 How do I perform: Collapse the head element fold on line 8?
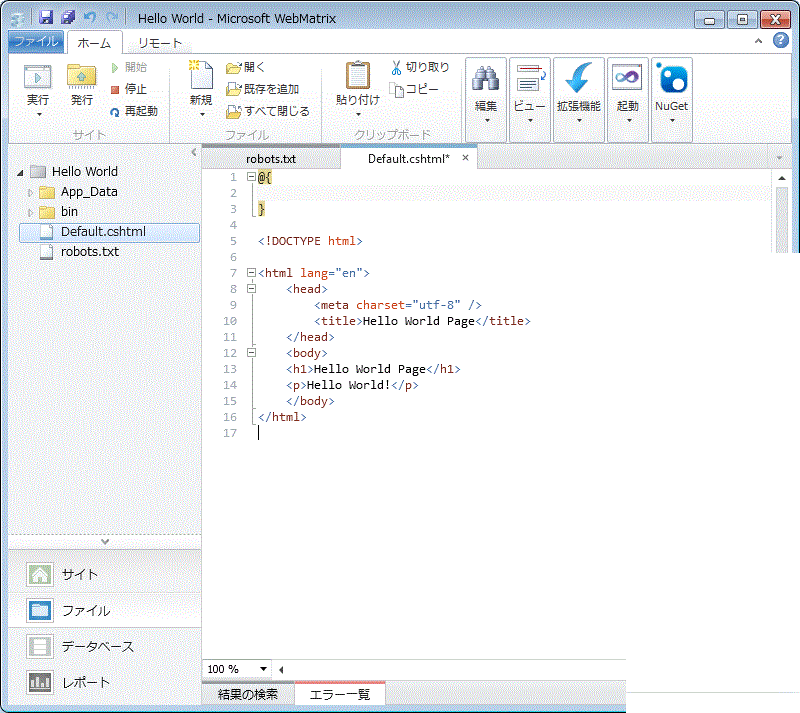(251, 288)
